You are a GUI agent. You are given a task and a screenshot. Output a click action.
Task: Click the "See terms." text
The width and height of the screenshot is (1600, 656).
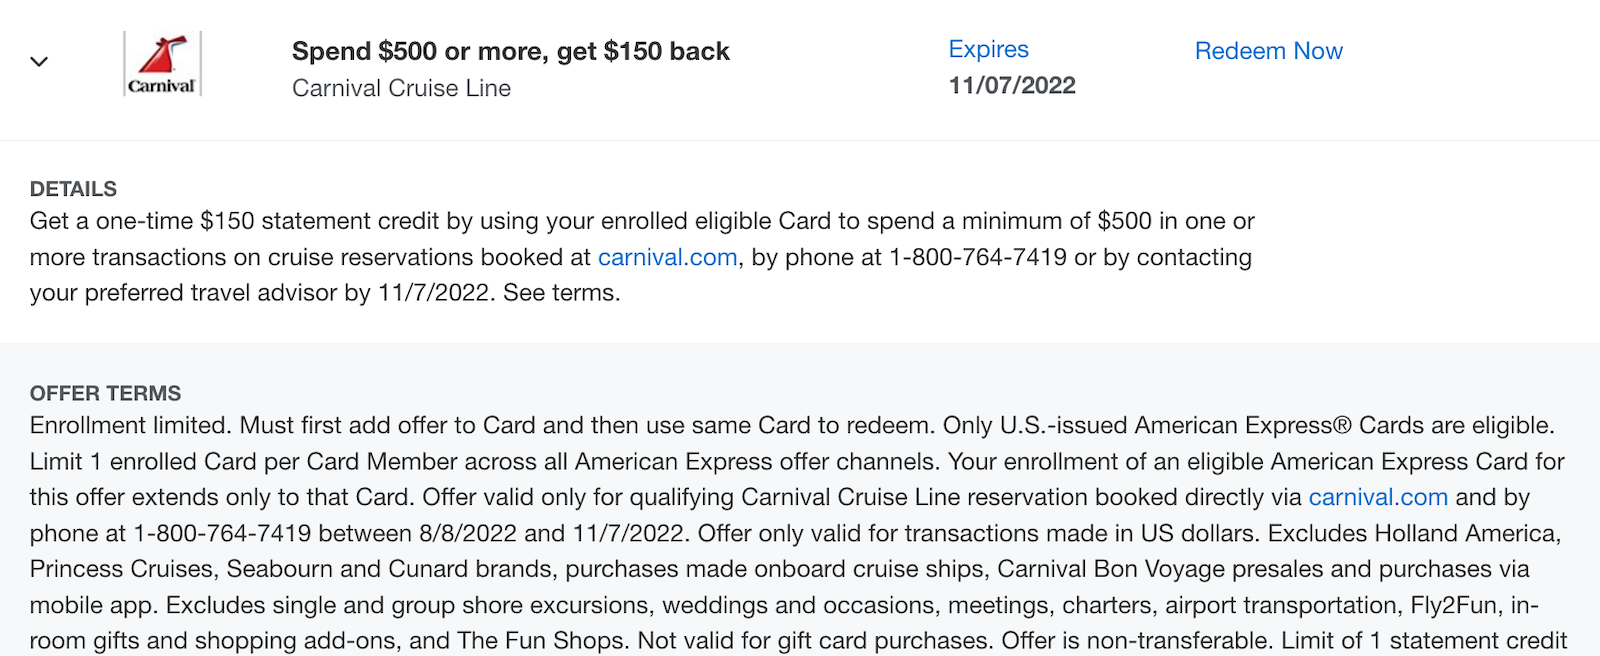pos(561,293)
